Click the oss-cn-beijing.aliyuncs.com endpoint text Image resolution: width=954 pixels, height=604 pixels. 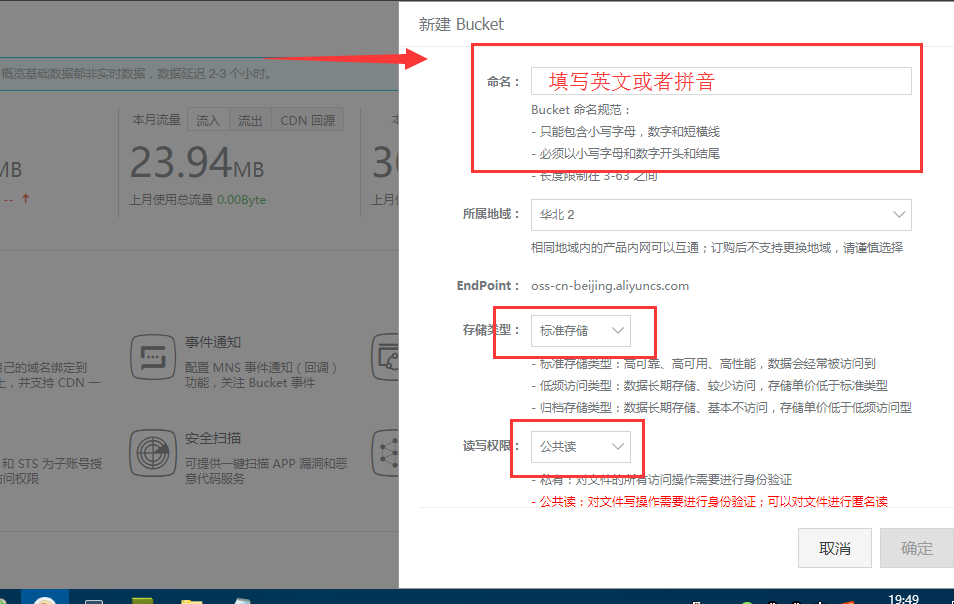pos(610,286)
